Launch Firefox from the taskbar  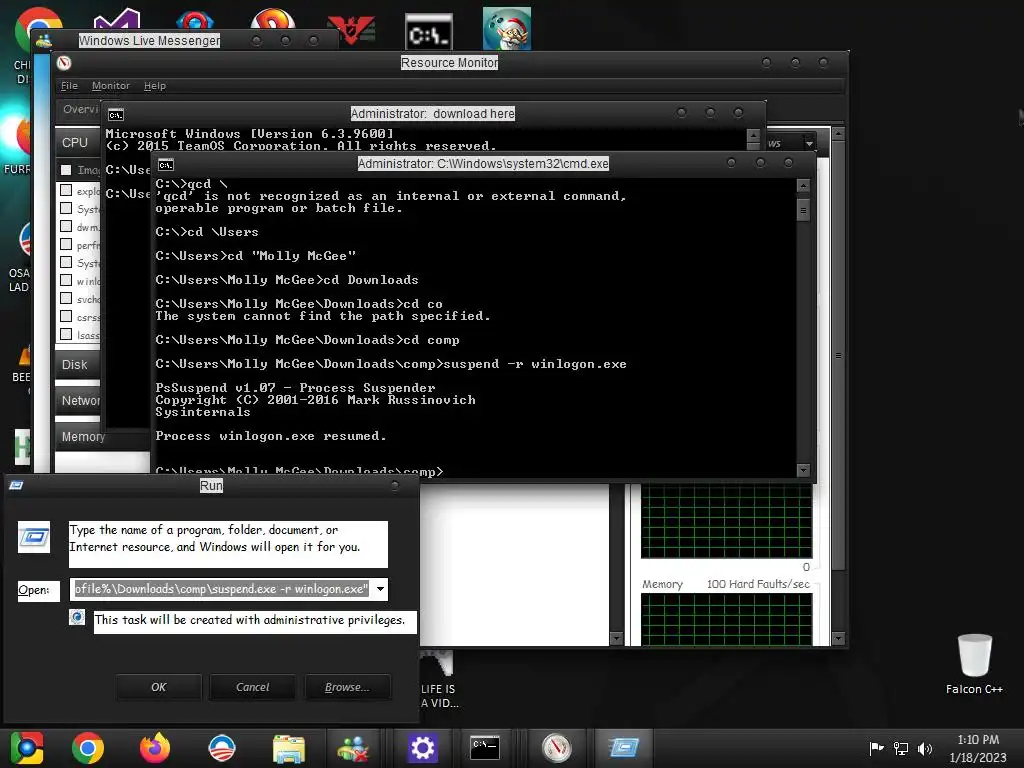(x=155, y=748)
